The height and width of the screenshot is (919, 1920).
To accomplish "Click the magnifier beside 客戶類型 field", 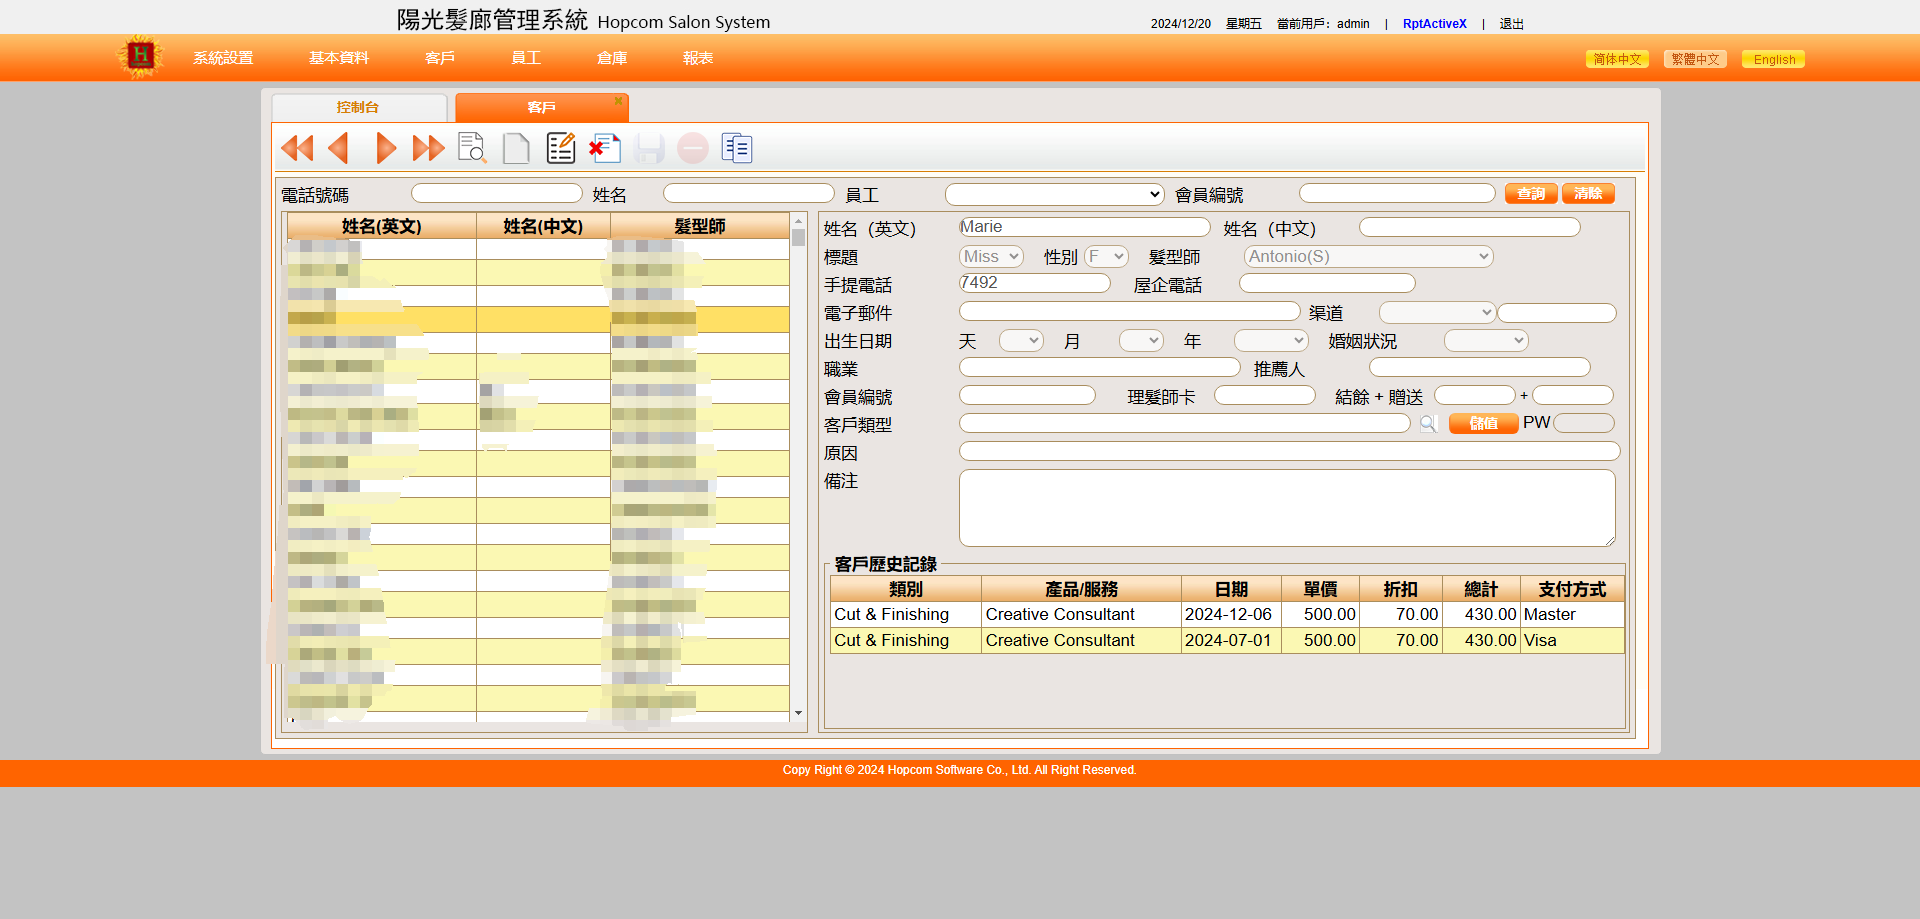I will tap(1428, 424).
